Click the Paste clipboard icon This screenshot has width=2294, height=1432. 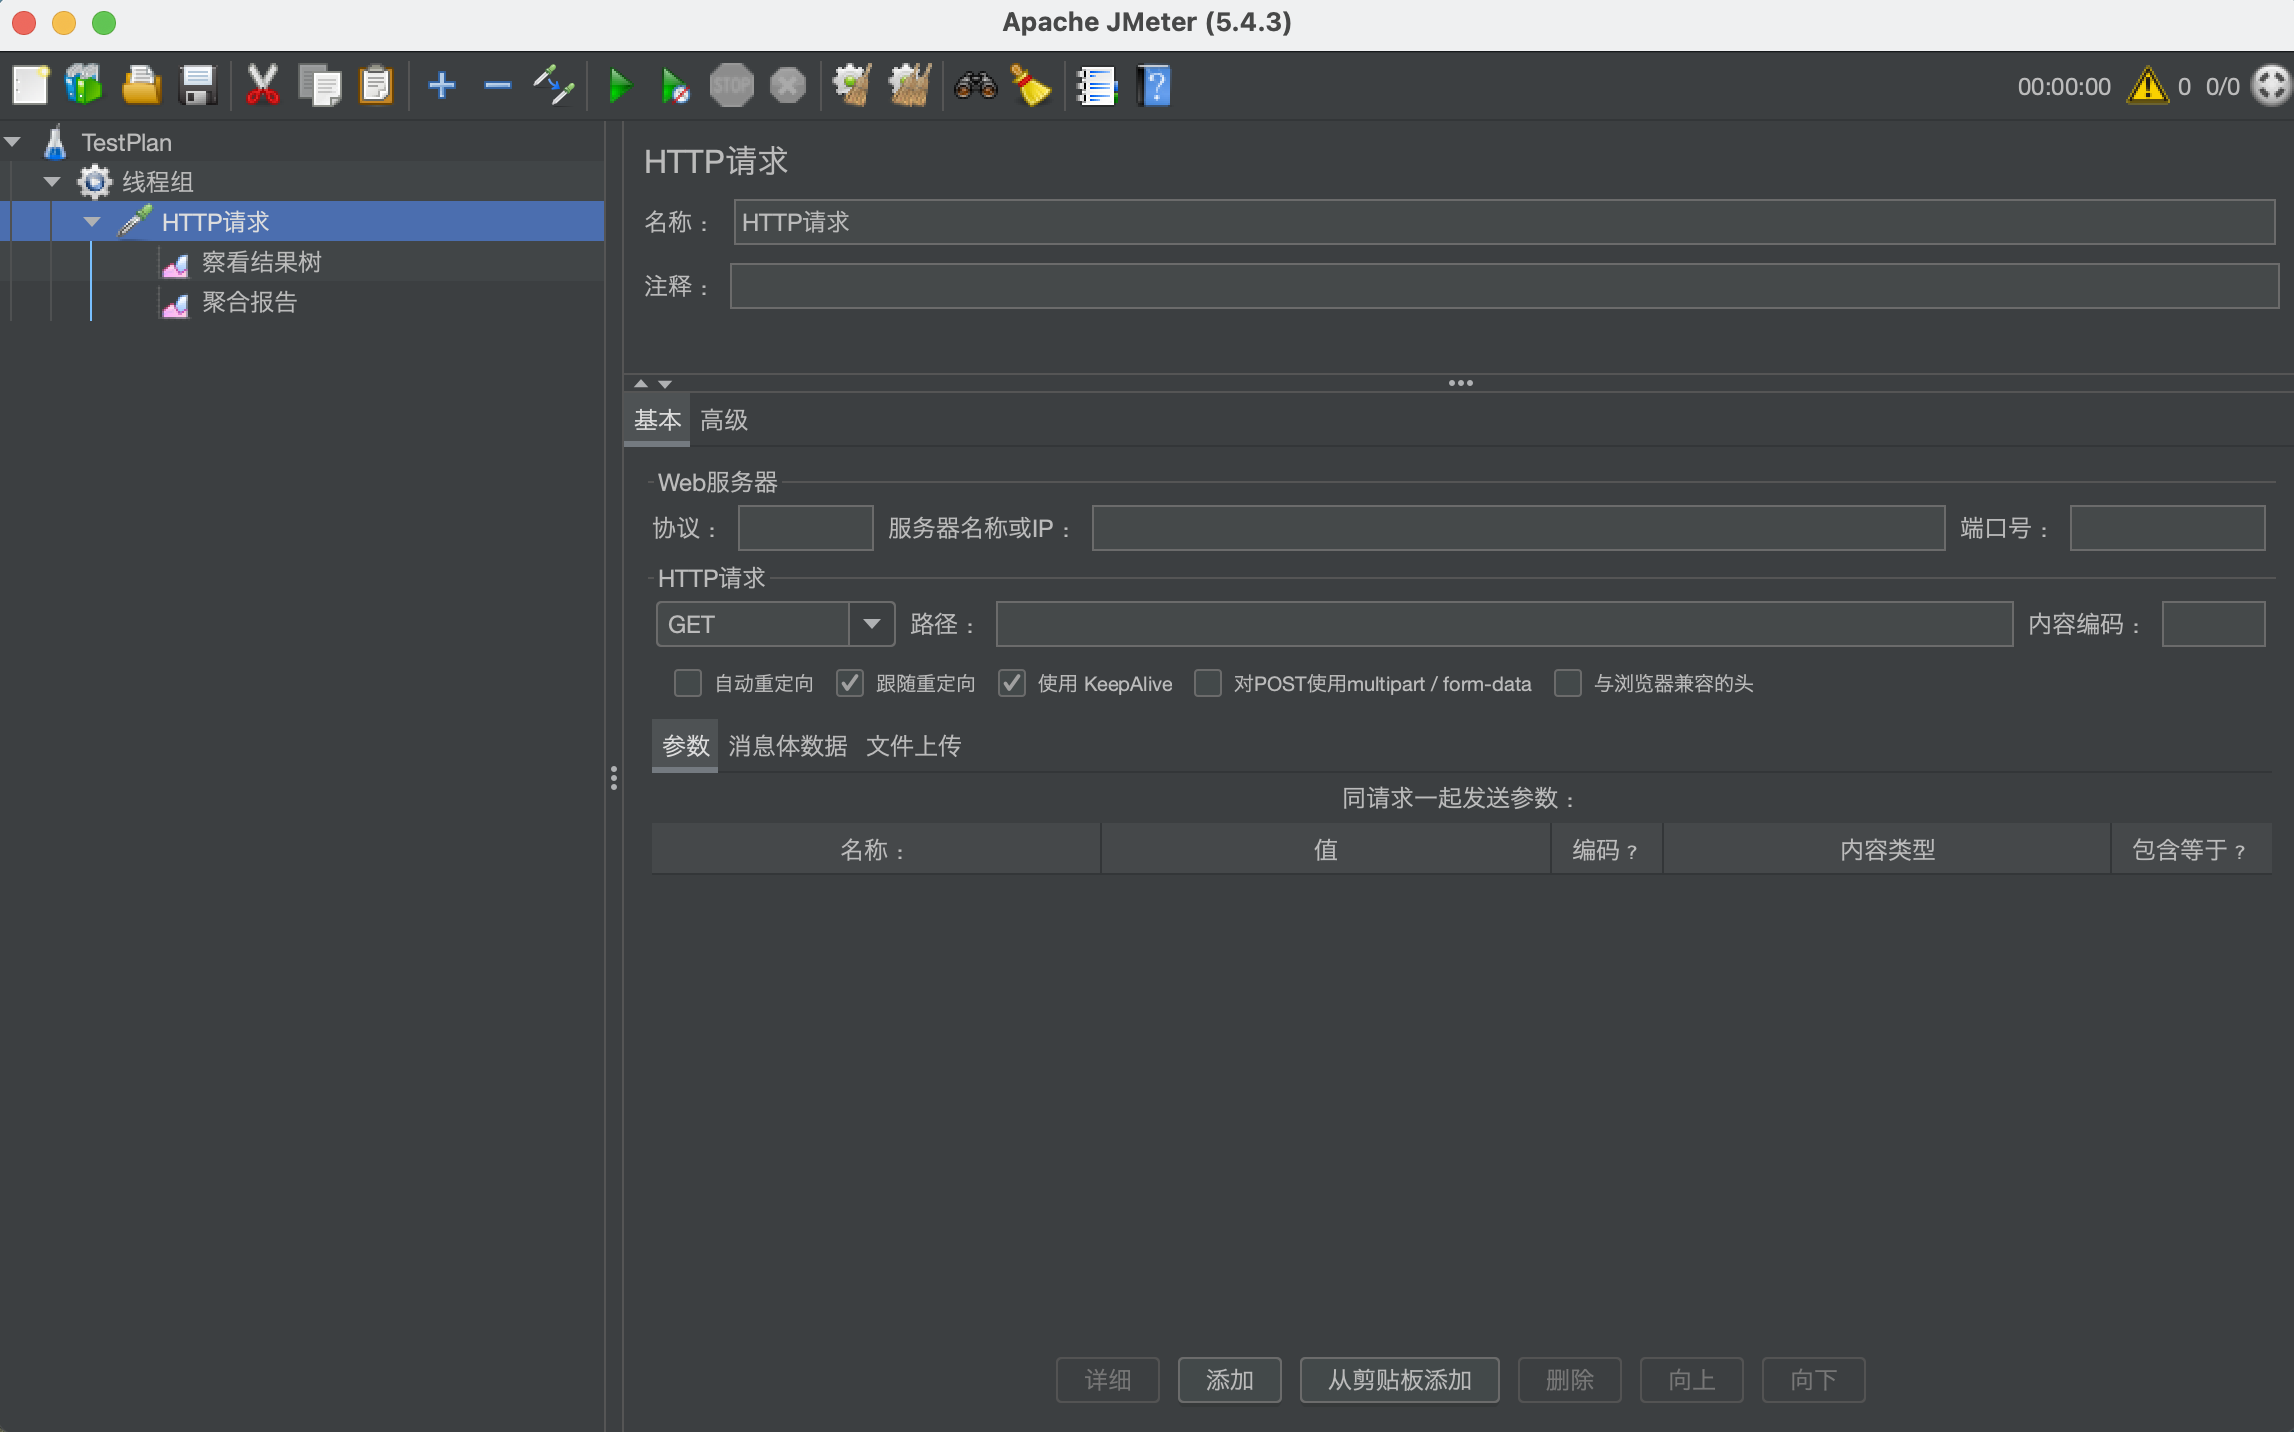click(x=376, y=86)
